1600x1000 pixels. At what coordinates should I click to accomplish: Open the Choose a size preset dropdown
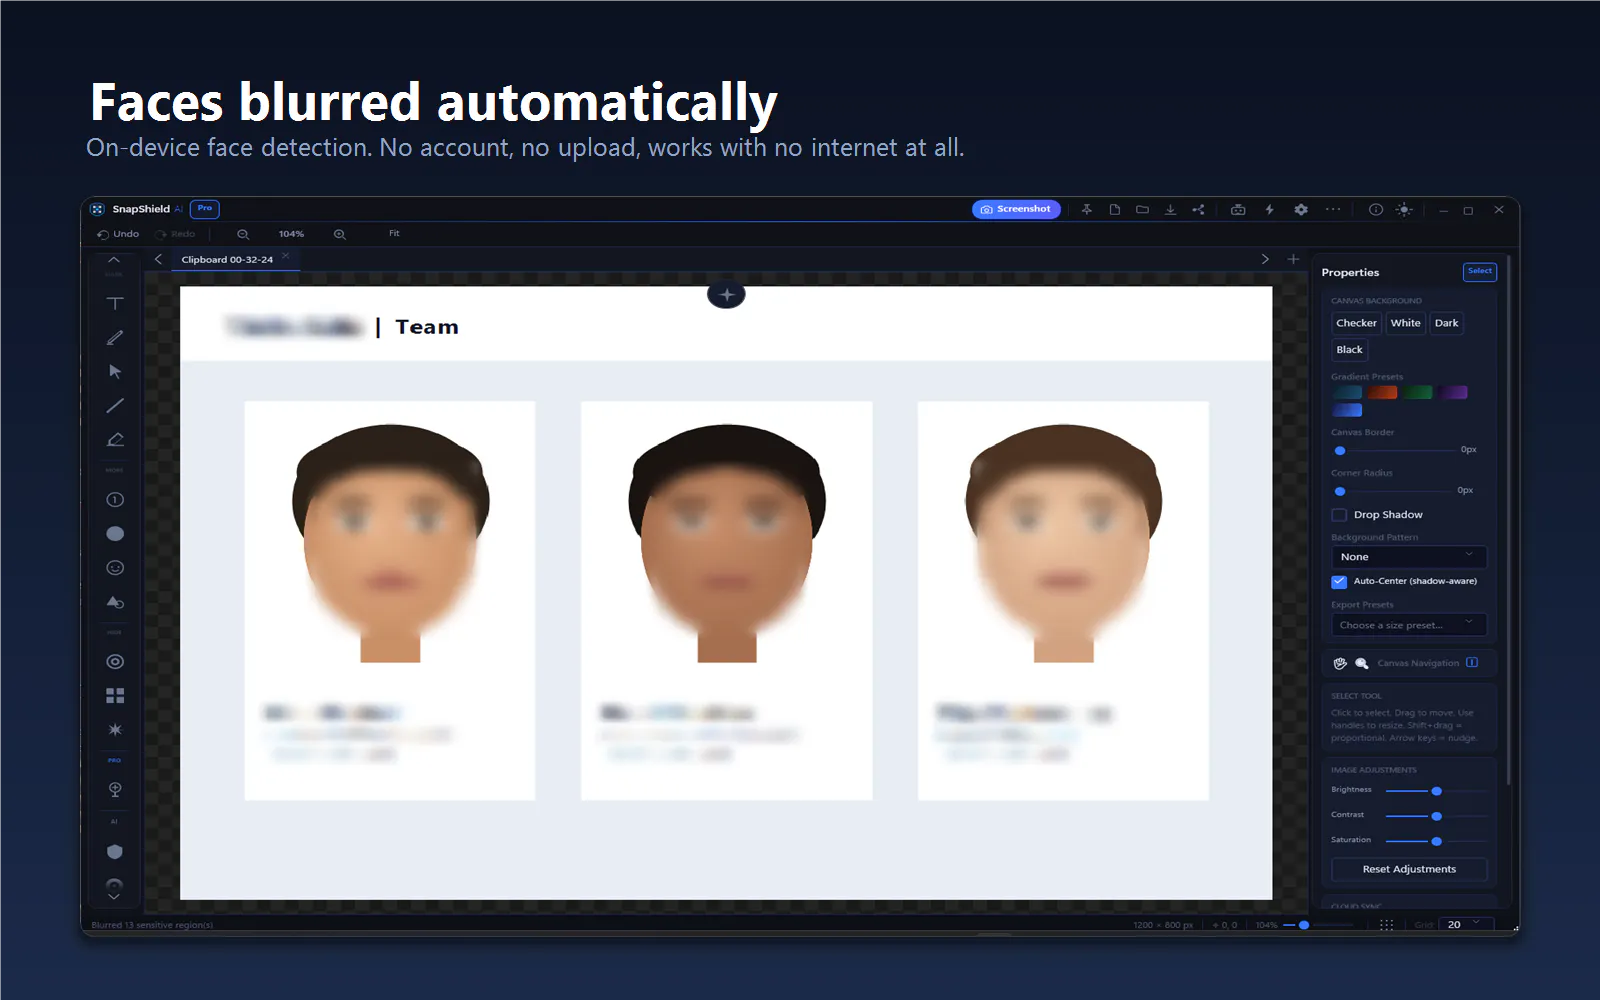coord(1408,625)
